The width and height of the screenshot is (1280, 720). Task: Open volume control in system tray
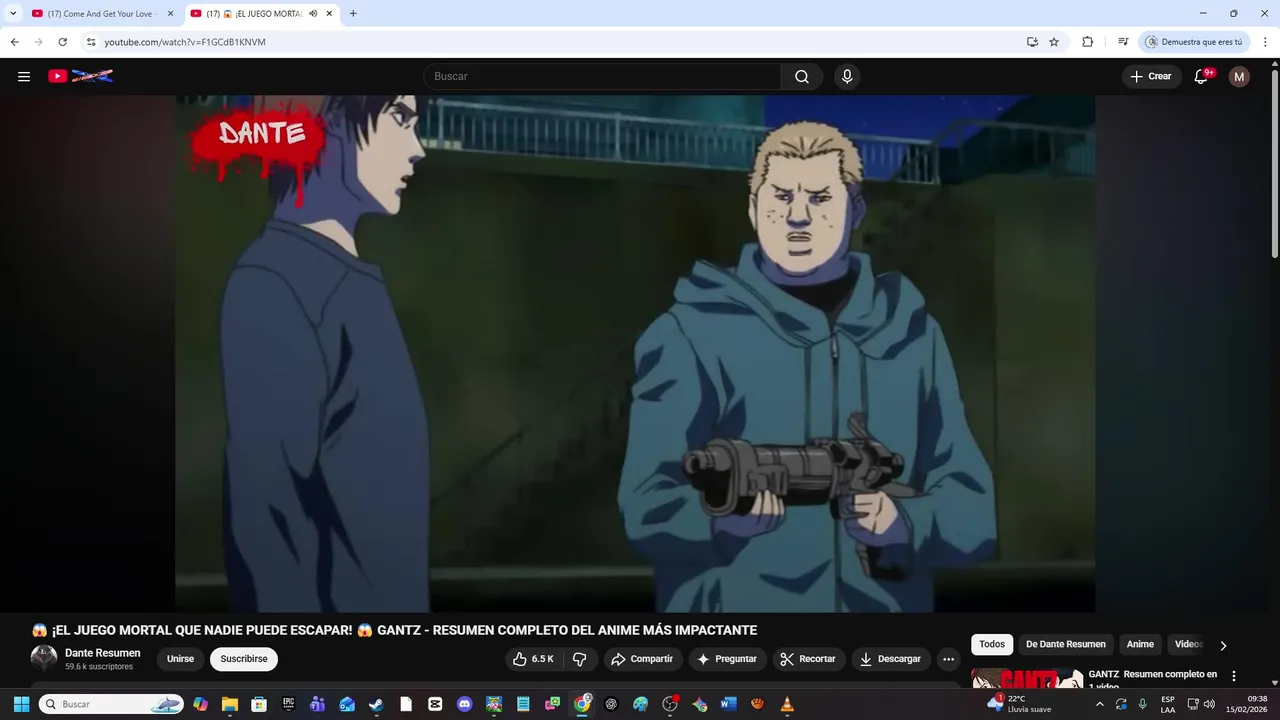coord(1209,704)
